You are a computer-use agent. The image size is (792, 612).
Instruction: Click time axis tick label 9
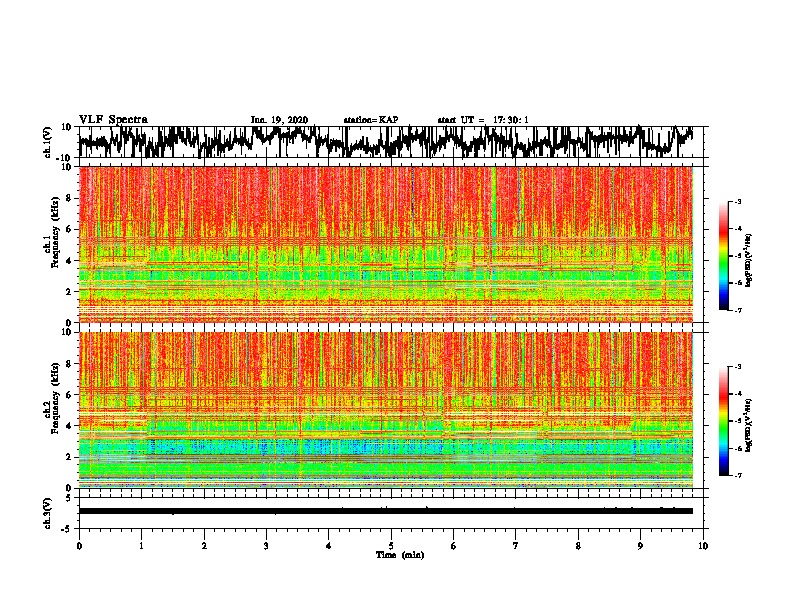coord(640,546)
